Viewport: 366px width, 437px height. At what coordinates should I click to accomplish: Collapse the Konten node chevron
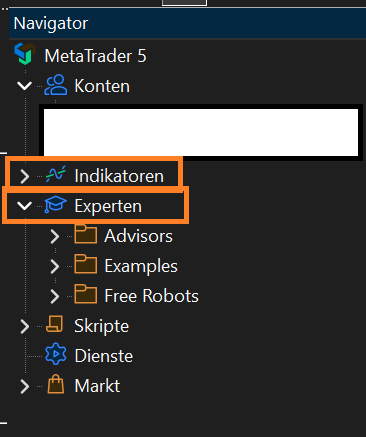25,86
